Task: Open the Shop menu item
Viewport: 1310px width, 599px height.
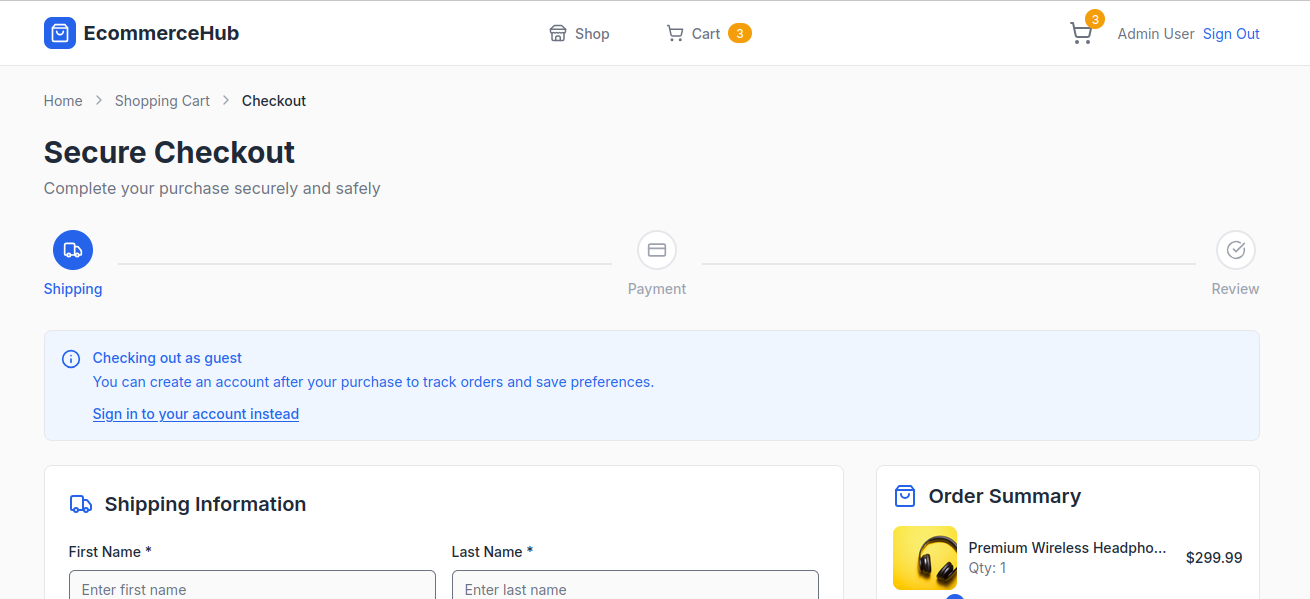Action: click(x=591, y=34)
